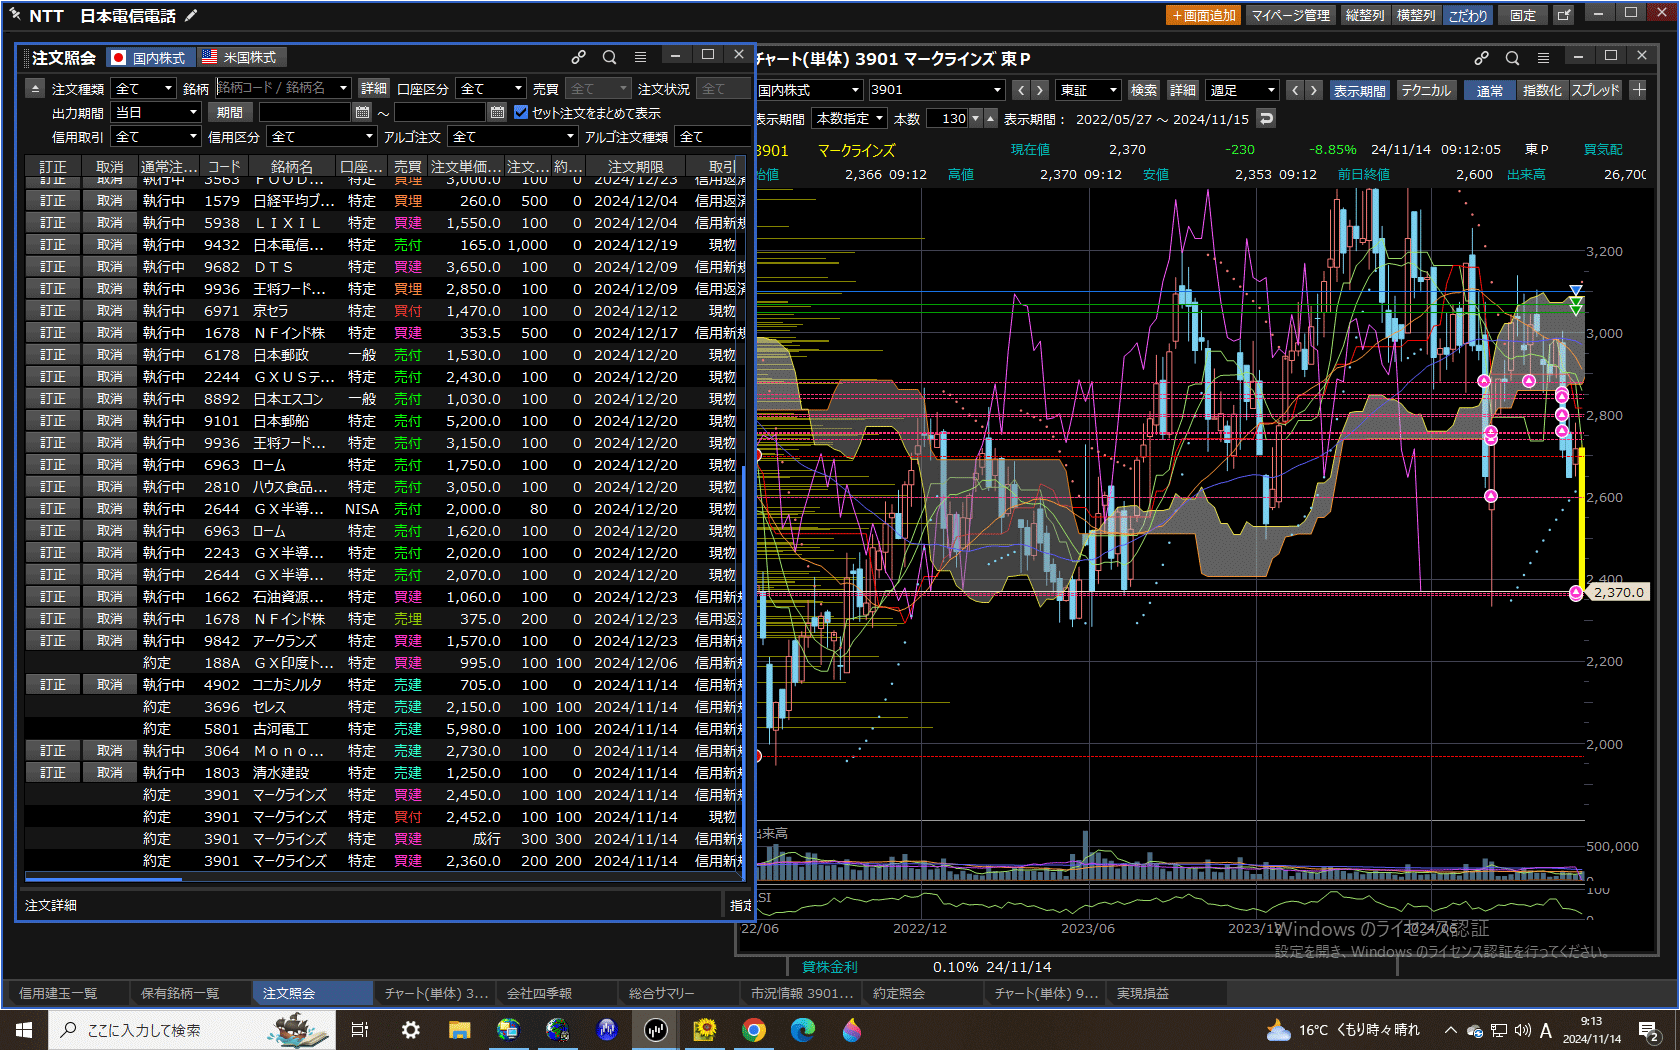Screen dimensions: 1680x1050
Task: Toggle テクニカル indicators button
Action: (1425, 90)
